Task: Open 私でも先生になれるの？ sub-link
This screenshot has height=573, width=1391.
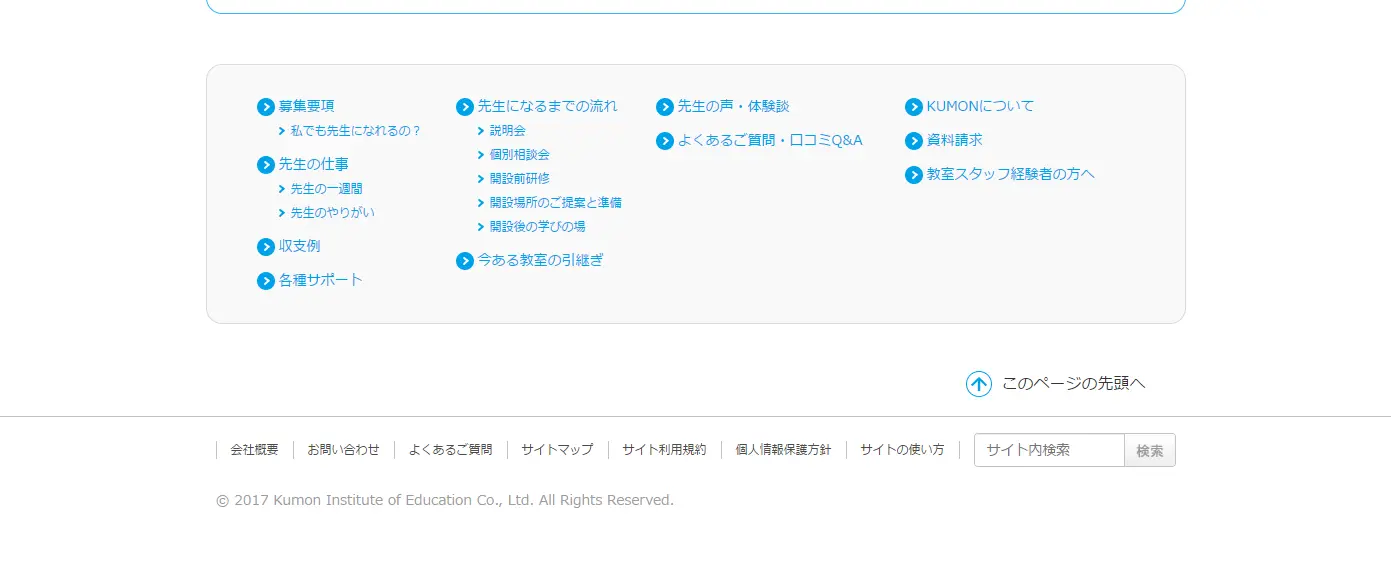Action: click(x=356, y=131)
